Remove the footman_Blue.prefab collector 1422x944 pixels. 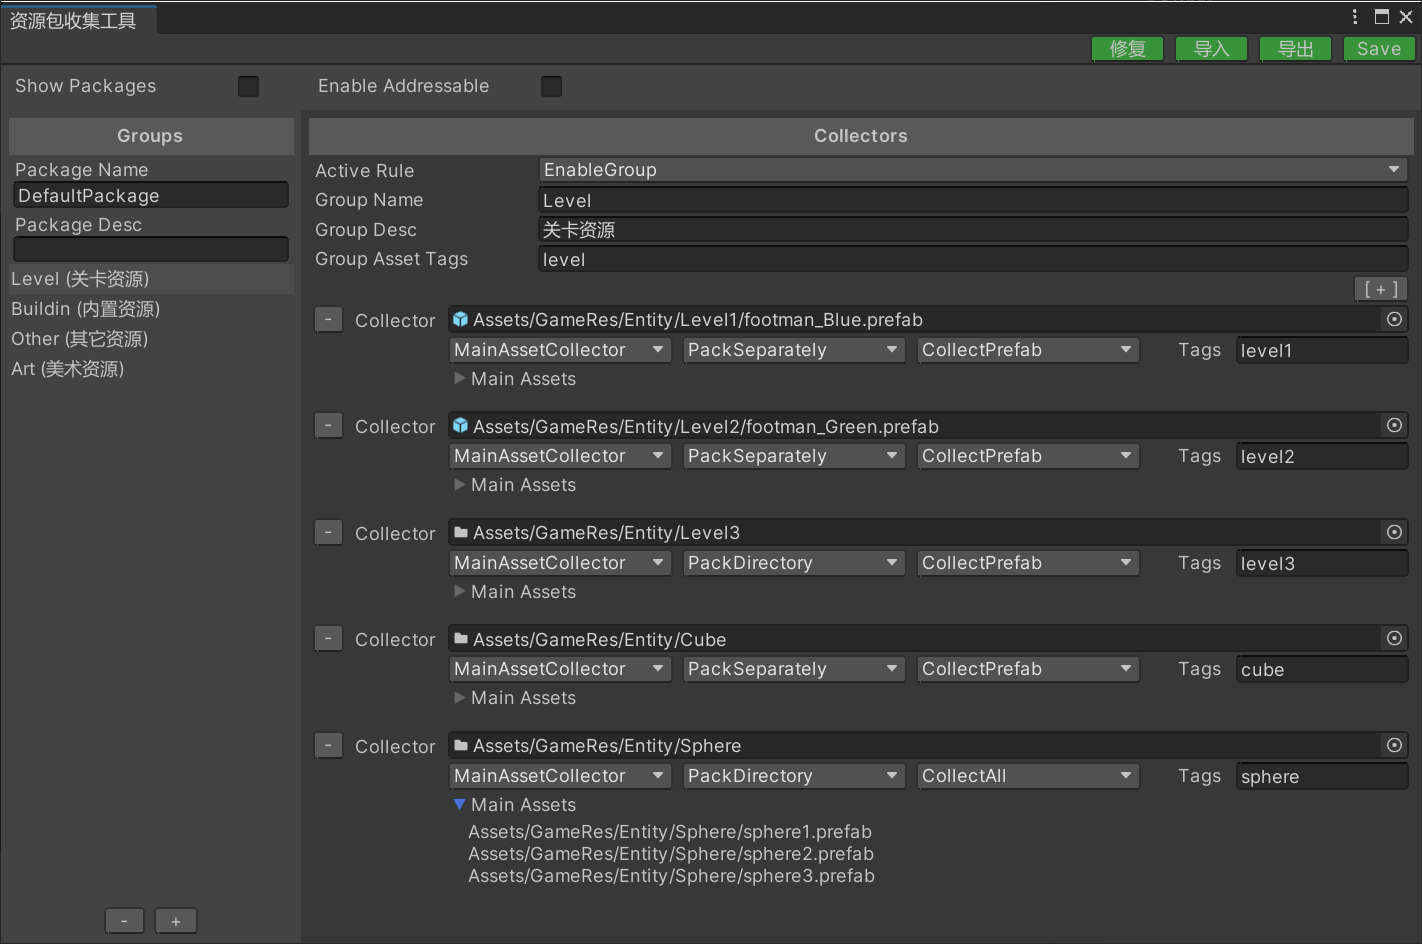pos(328,319)
